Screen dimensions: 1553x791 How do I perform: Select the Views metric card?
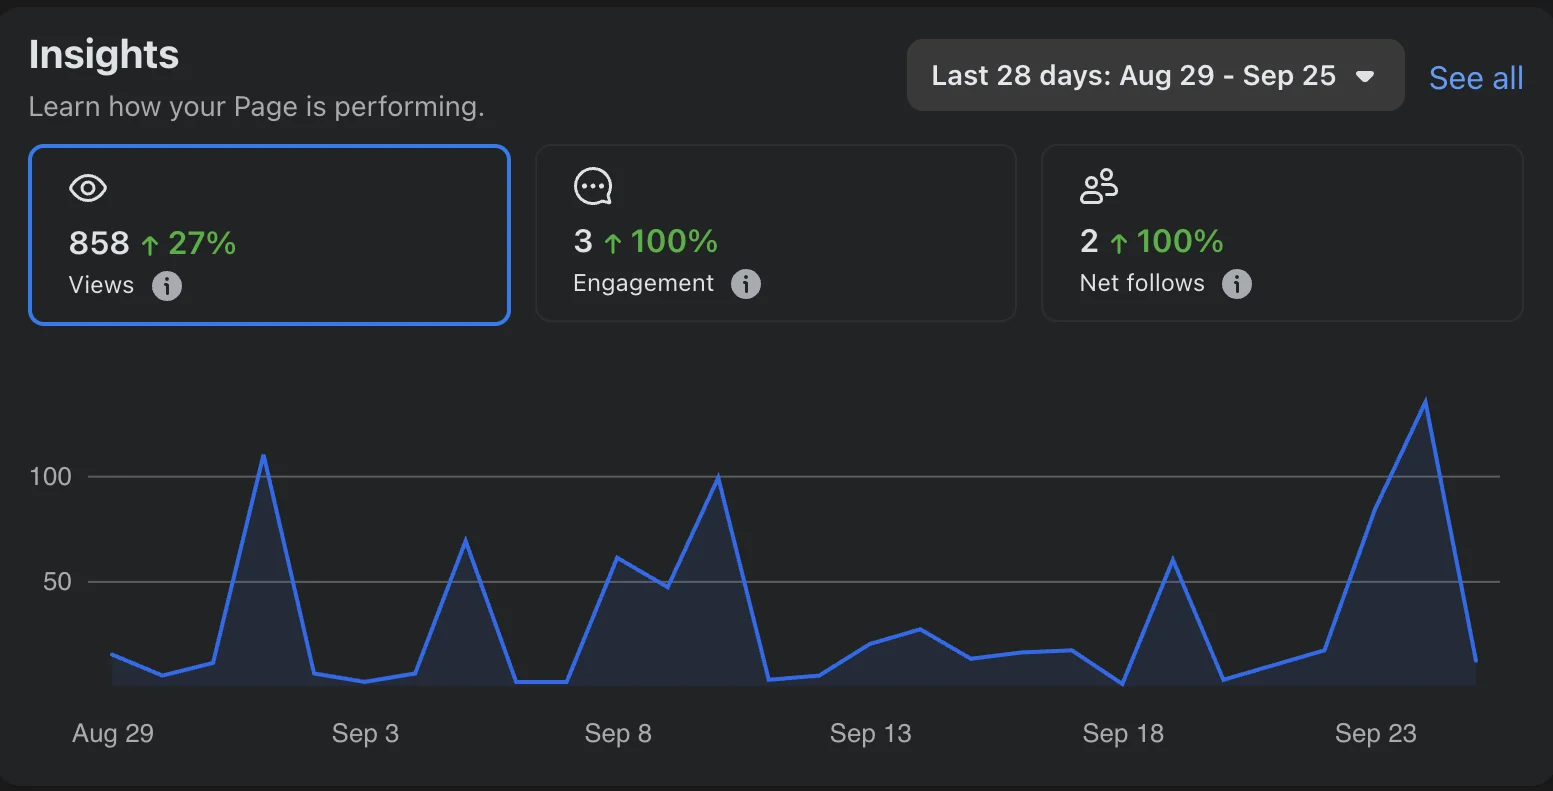coord(270,235)
